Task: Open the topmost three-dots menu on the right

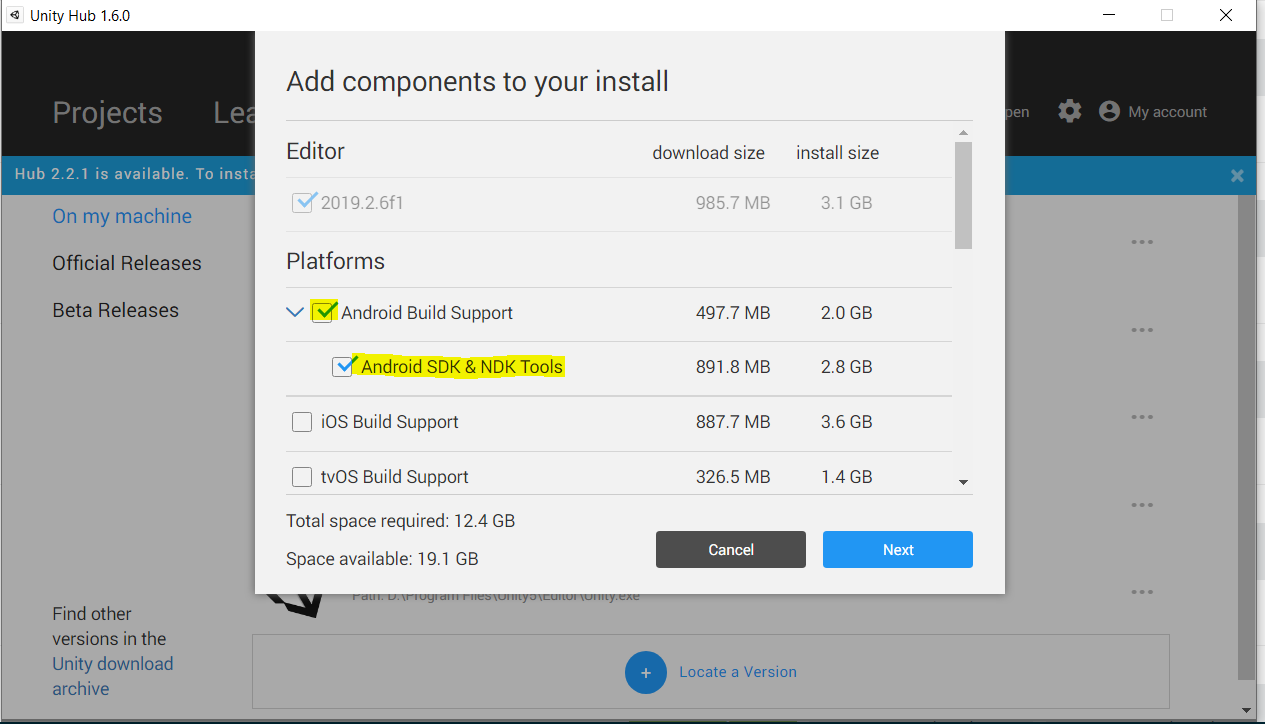Action: pyautogui.click(x=1143, y=242)
